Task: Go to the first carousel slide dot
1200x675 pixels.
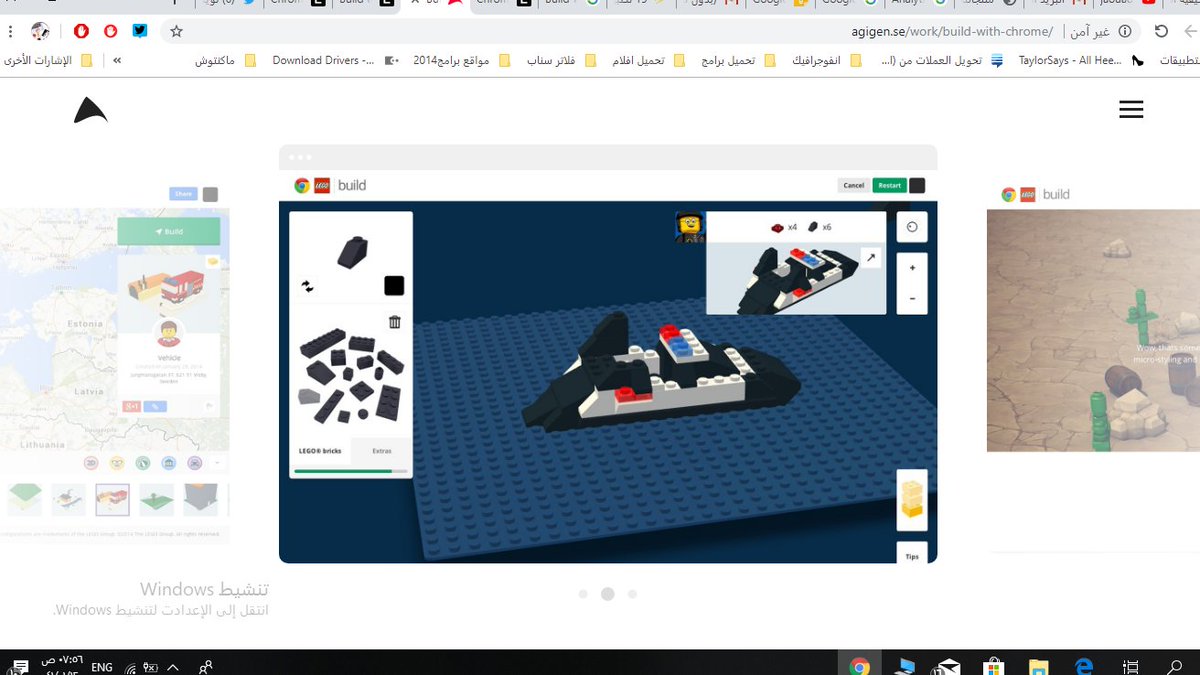Action: click(583, 594)
